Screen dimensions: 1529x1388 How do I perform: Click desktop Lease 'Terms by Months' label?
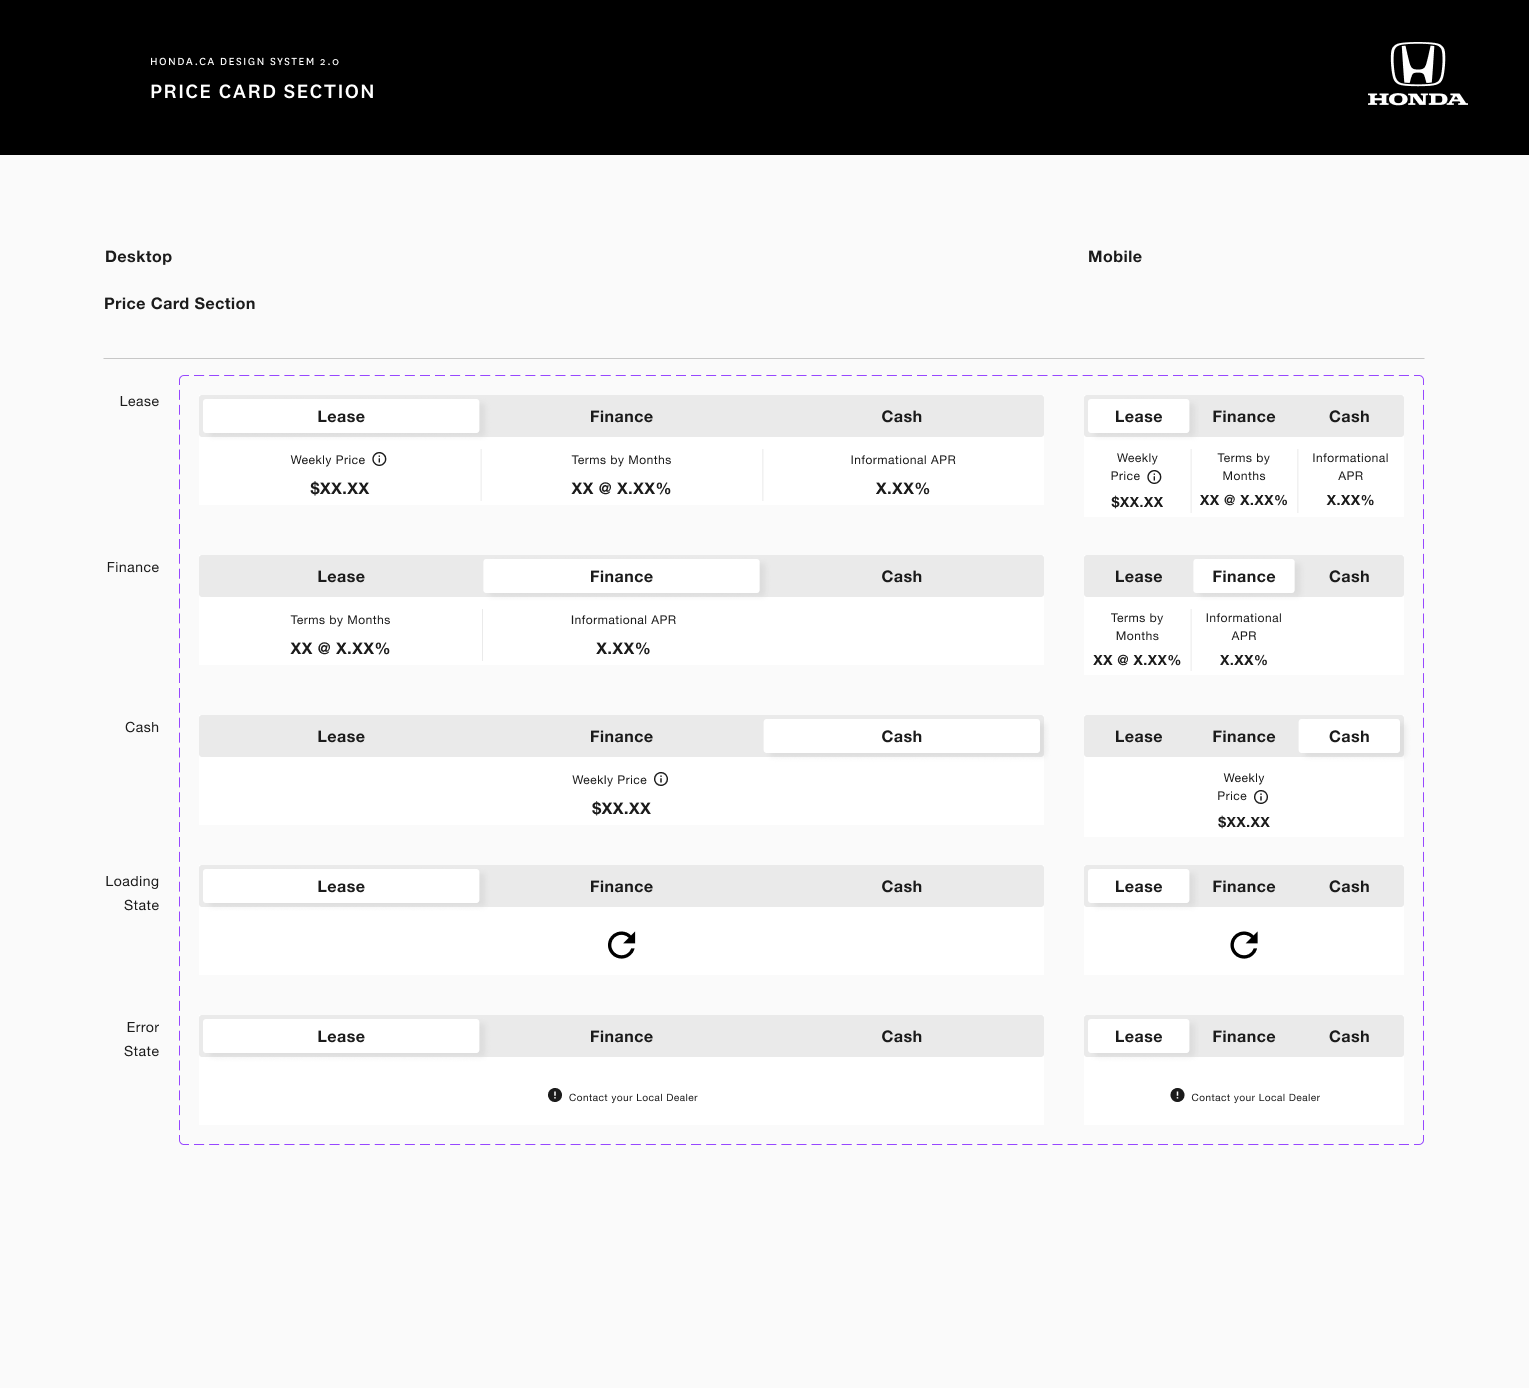pyautogui.click(x=621, y=460)
